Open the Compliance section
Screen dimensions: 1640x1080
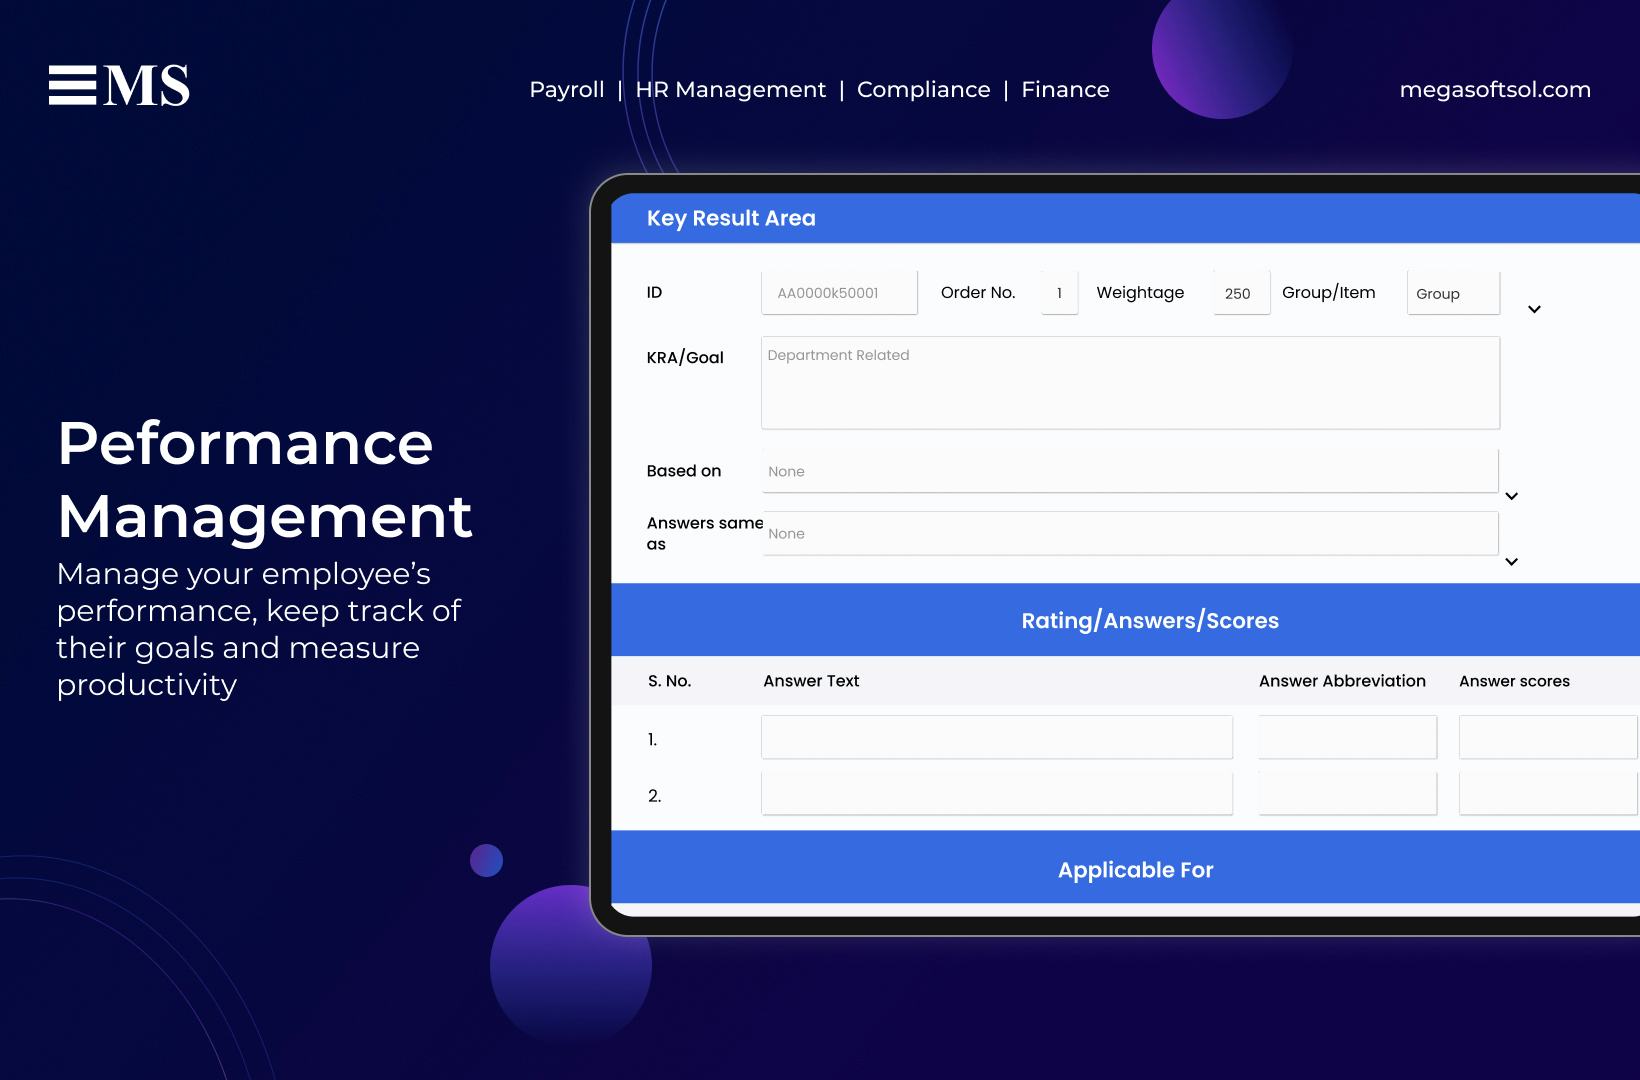(x=924, y=89)
